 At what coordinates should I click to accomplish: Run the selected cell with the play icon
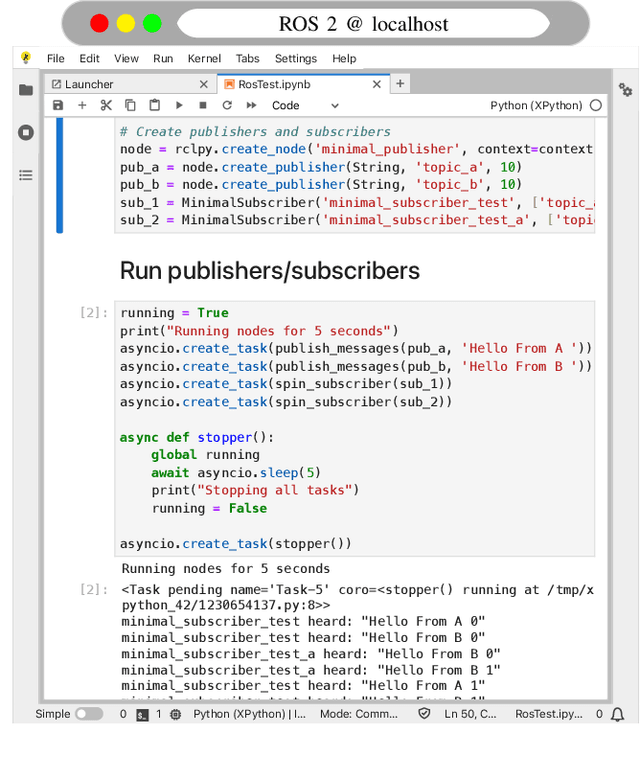pos(179,105)
